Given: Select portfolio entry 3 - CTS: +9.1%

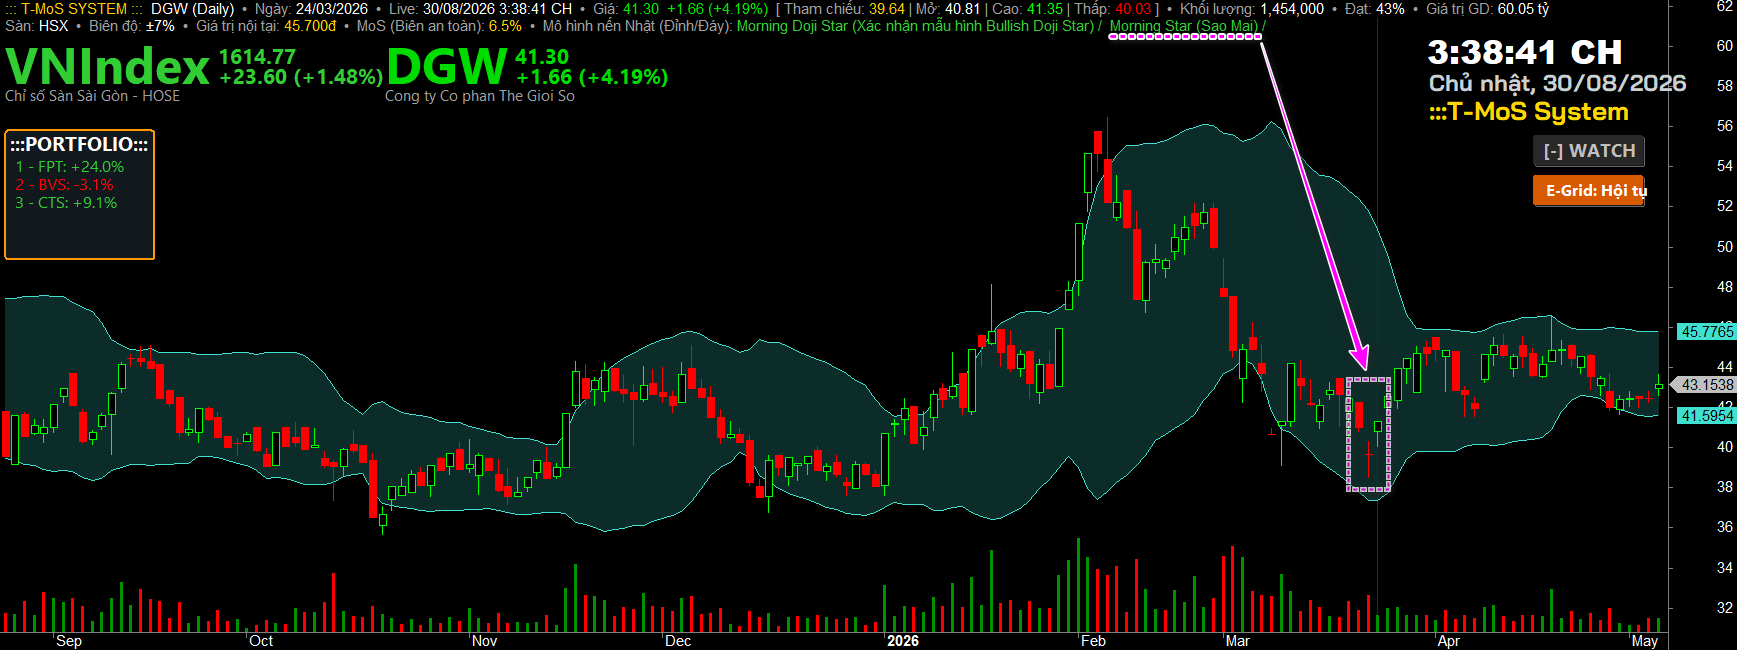Looking at the screenshot, I should 66,203.
